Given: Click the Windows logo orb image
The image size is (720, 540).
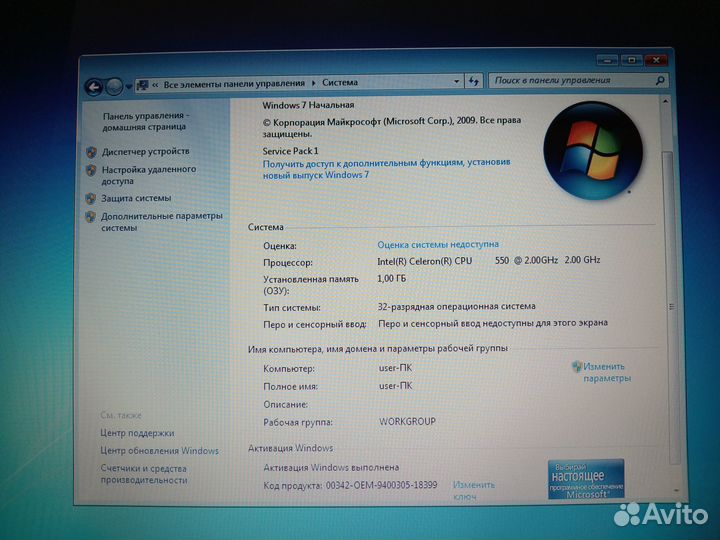Looking at the screenshot, I should 592,151.
